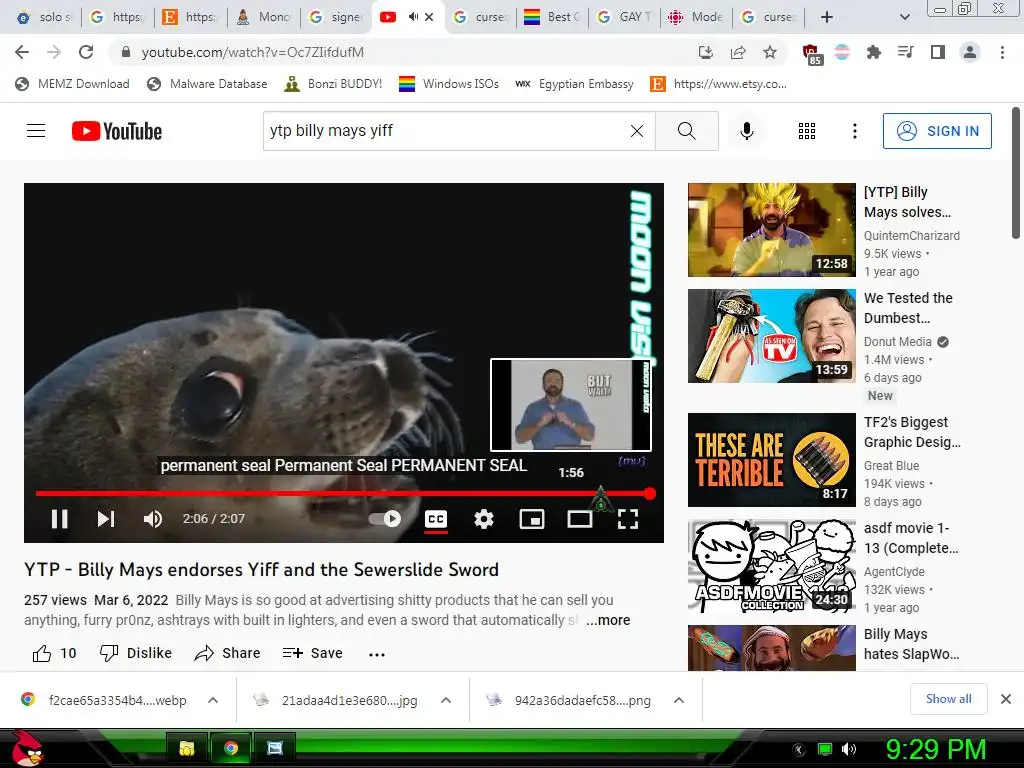This screenshot has width=1024, height=768.
Task: Visit Donut Media channel
Action: coord(897,342)
